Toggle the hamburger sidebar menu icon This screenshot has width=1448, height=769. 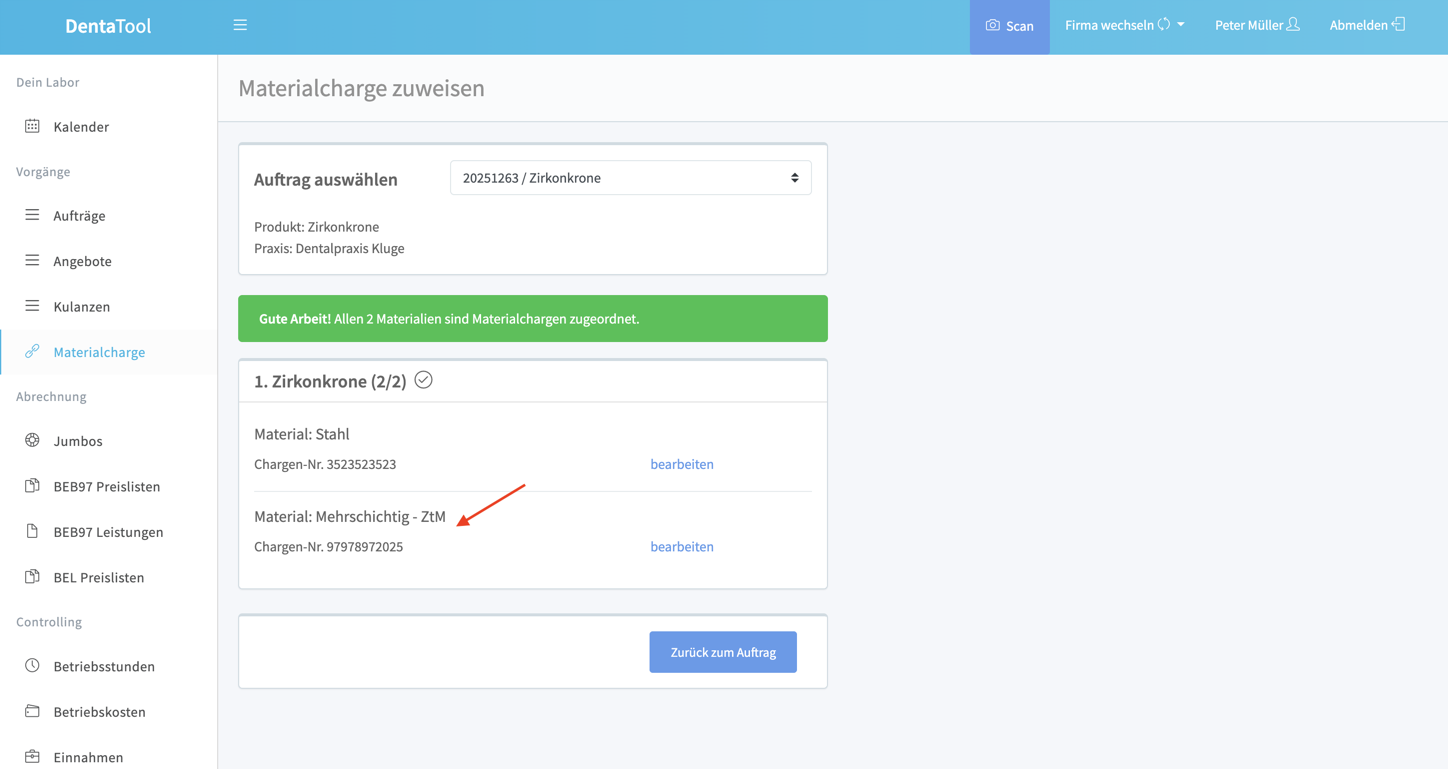click(240, 25)
